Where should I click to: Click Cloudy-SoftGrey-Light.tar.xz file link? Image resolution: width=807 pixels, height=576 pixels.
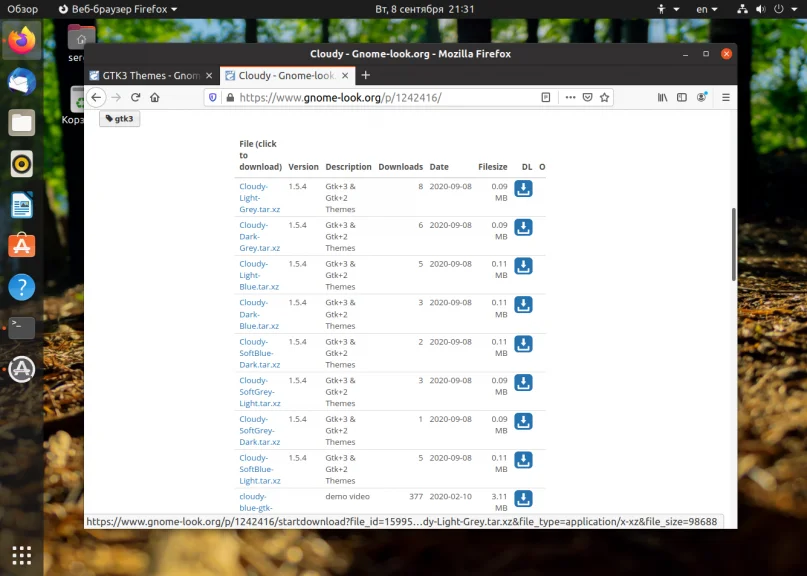[x=259, y=392]
